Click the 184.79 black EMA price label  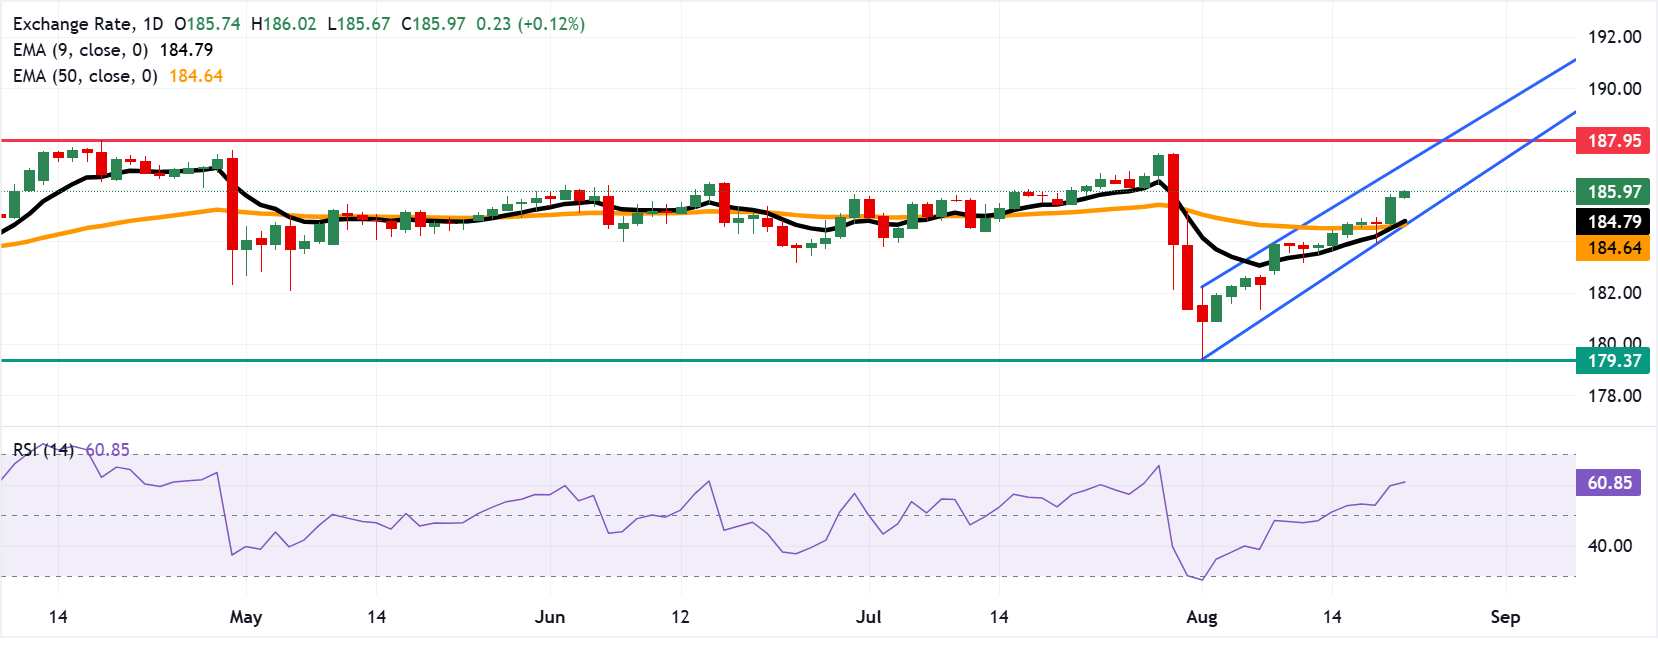pyautogui.click(x=1612, y=222)
